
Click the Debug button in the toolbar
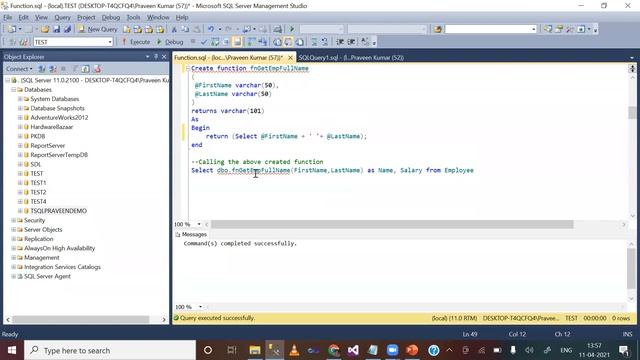(x=170, y=42)
